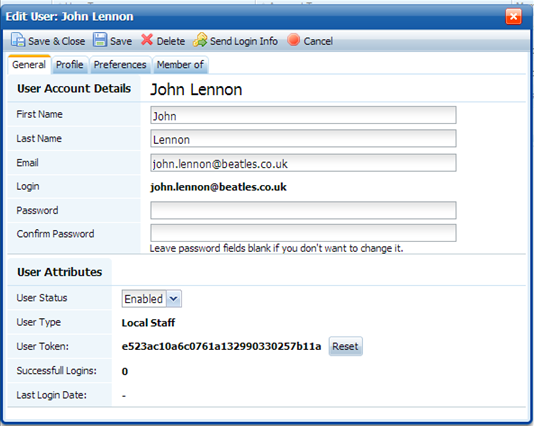Reset the user token
This screenshot has width=534, height=426.
[345, 346]
